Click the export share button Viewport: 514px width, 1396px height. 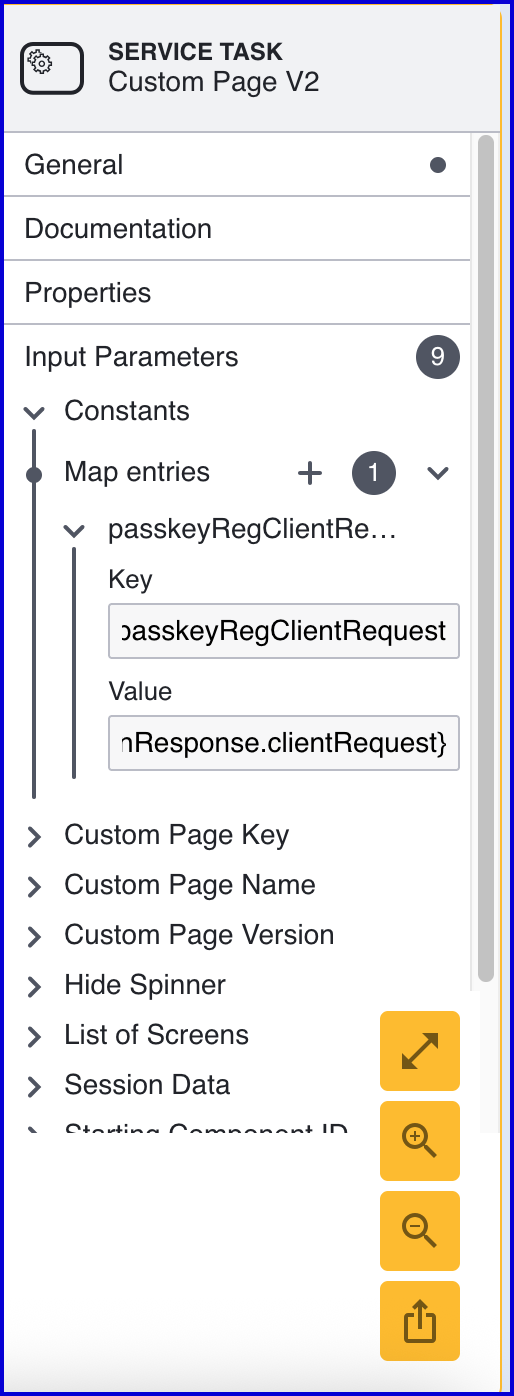(420, 1321)
